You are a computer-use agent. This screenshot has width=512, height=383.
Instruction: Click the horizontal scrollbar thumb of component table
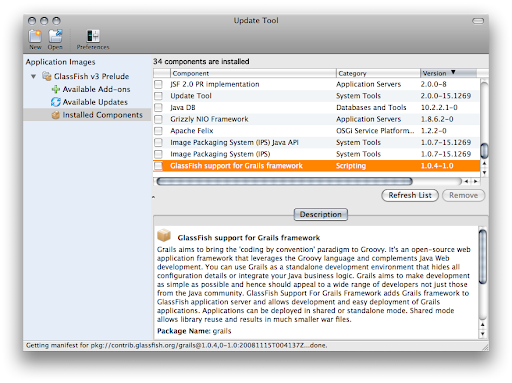click(284, 181)
